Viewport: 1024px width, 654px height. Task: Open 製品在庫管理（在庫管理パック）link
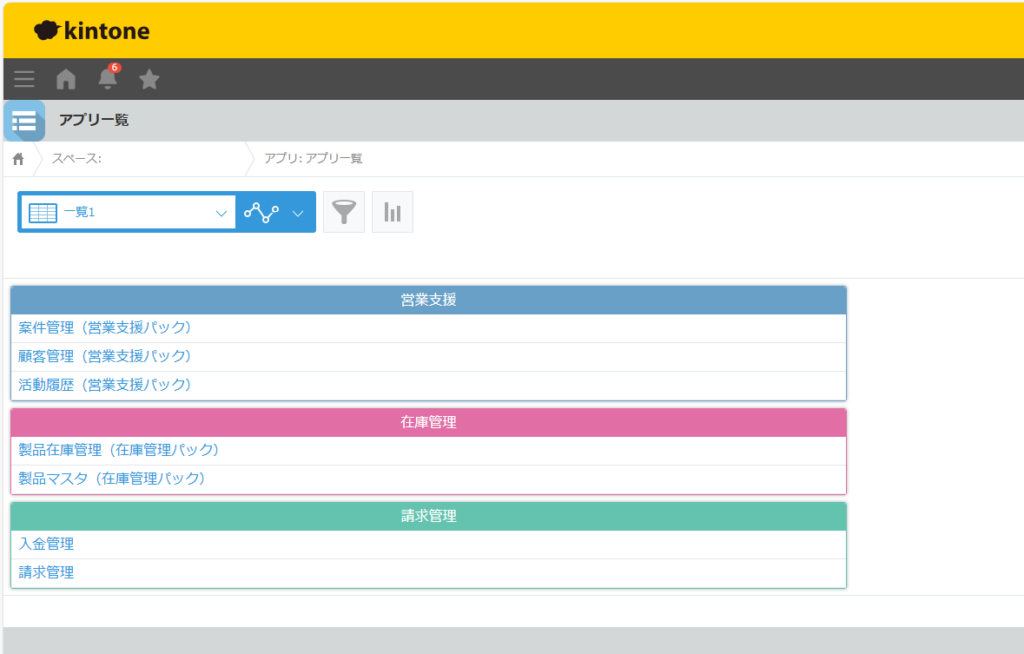[x=118, y=450]
